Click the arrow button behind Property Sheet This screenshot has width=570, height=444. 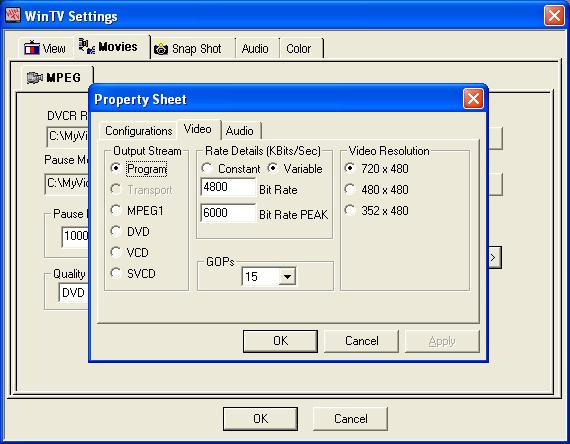click(495, 258)
